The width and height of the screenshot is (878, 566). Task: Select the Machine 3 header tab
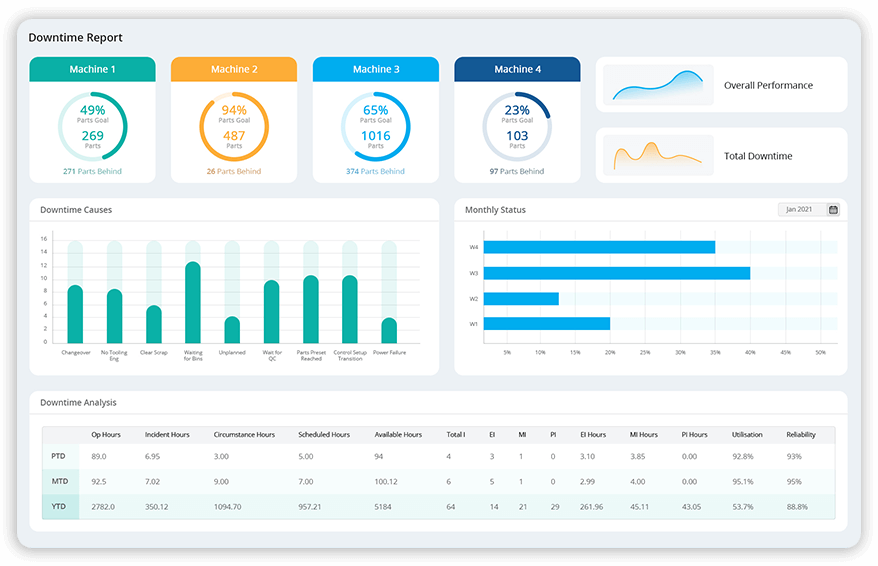(x=376, y=69)
